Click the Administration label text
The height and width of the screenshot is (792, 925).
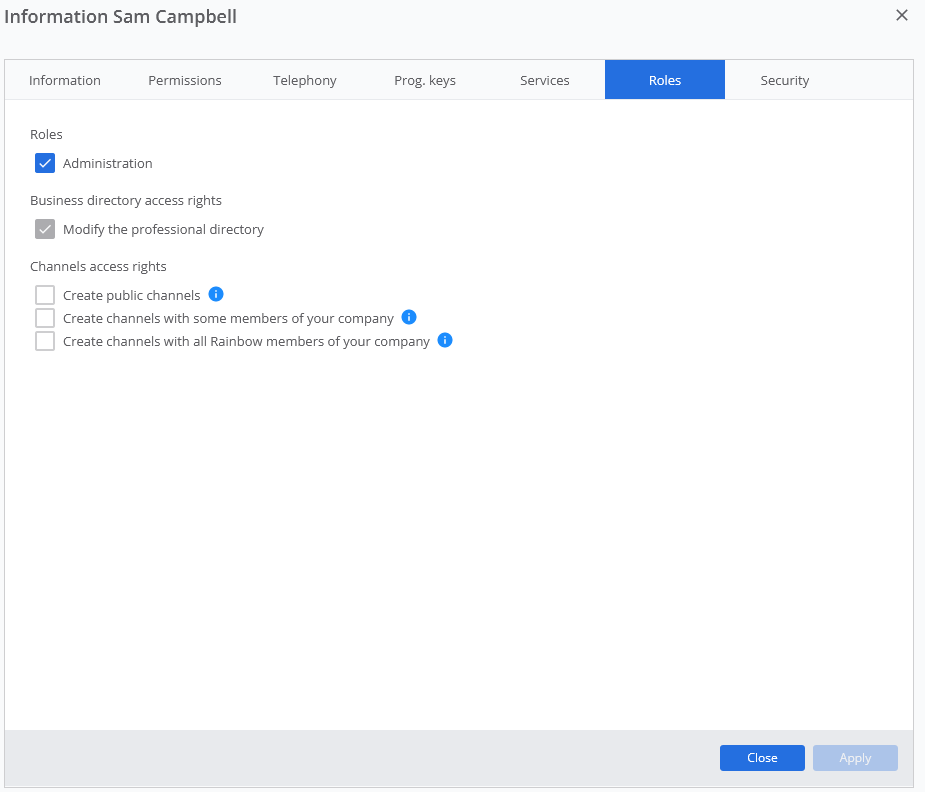[x=107, y=163]
